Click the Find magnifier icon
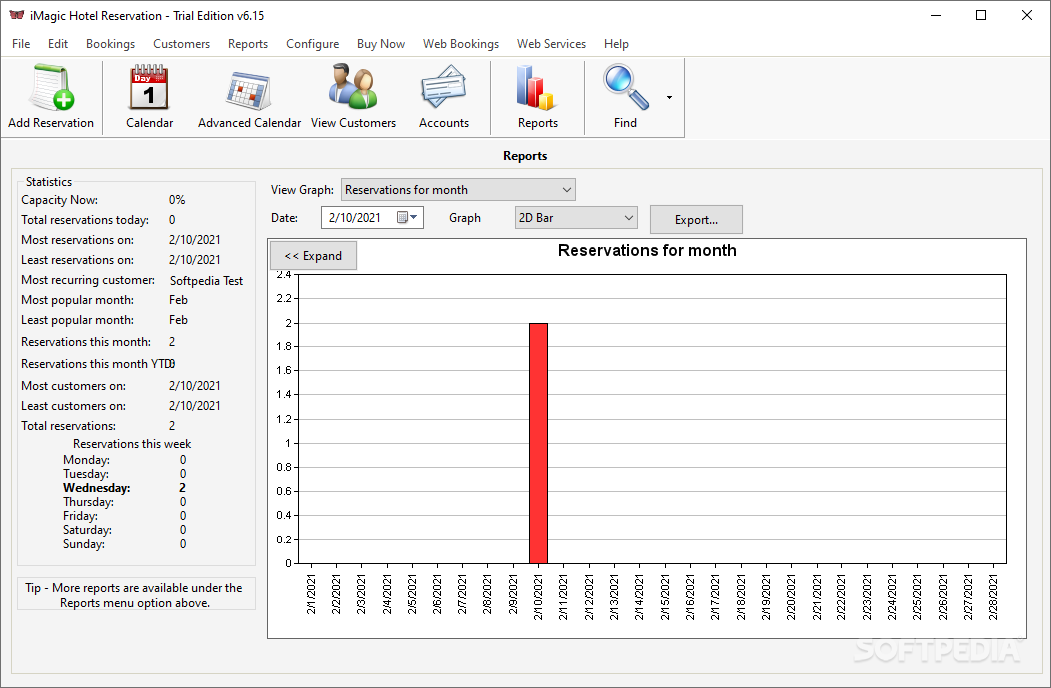The height and width of the screenshot is (688, 1051). [625, 87]
